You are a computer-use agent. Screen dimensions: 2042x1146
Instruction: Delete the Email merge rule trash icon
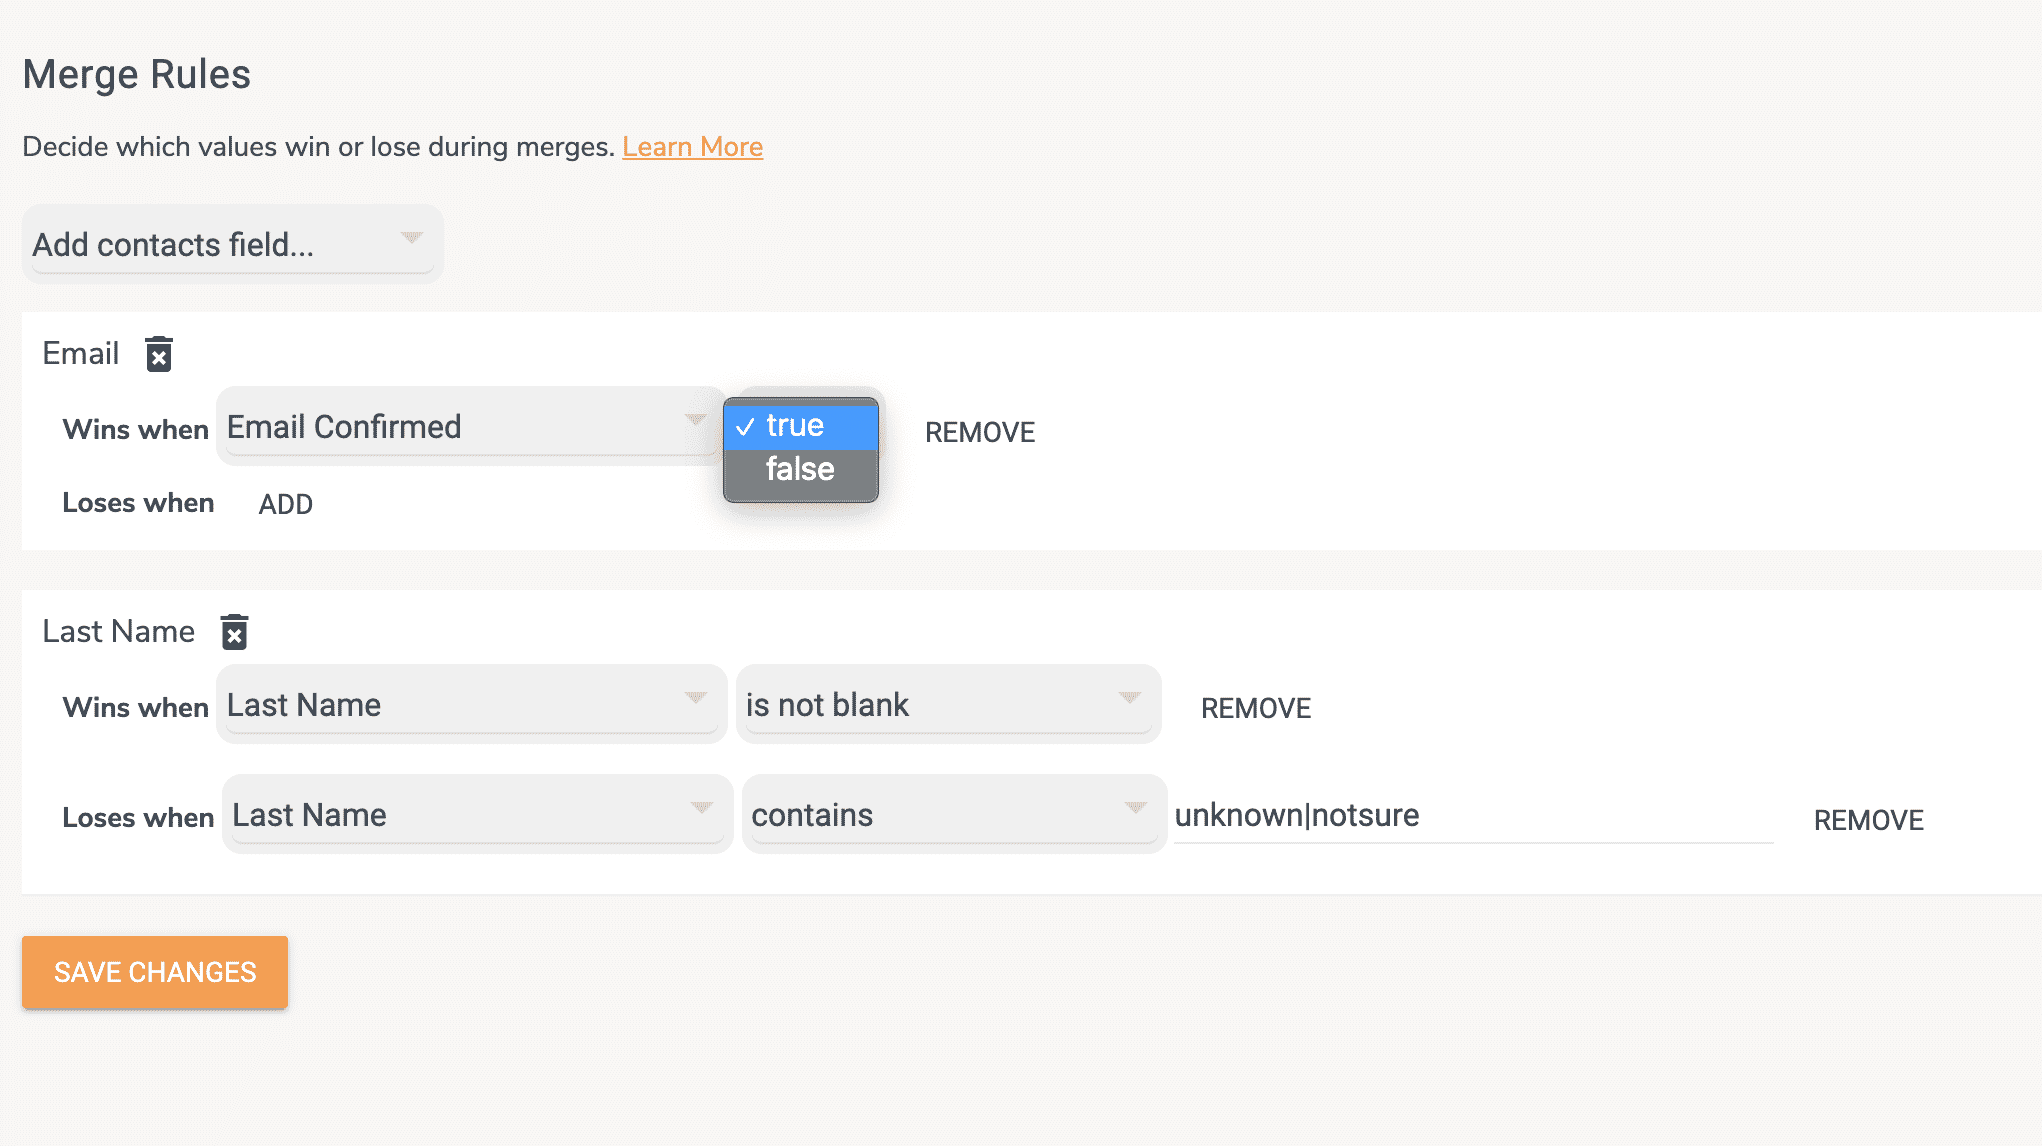click(x=159, y=354)
